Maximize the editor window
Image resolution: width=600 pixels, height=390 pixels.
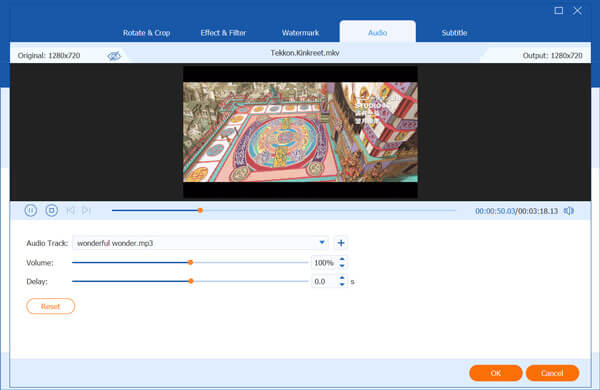tap(559, 11)
